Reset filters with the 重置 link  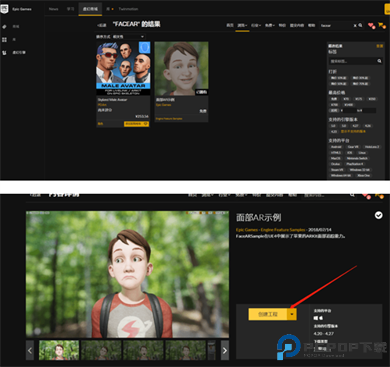[x=380, y=46]
